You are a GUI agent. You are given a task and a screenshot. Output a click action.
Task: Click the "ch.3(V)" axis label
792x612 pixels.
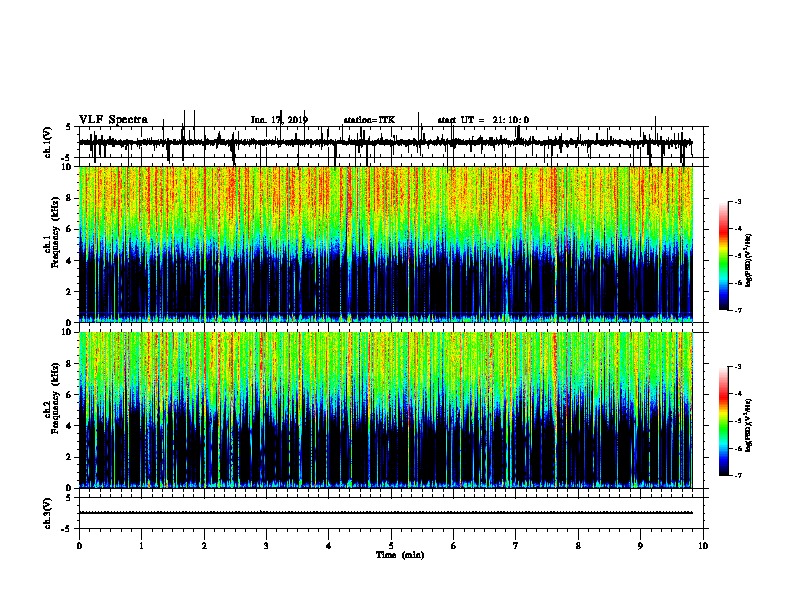[x=48, y=514]
